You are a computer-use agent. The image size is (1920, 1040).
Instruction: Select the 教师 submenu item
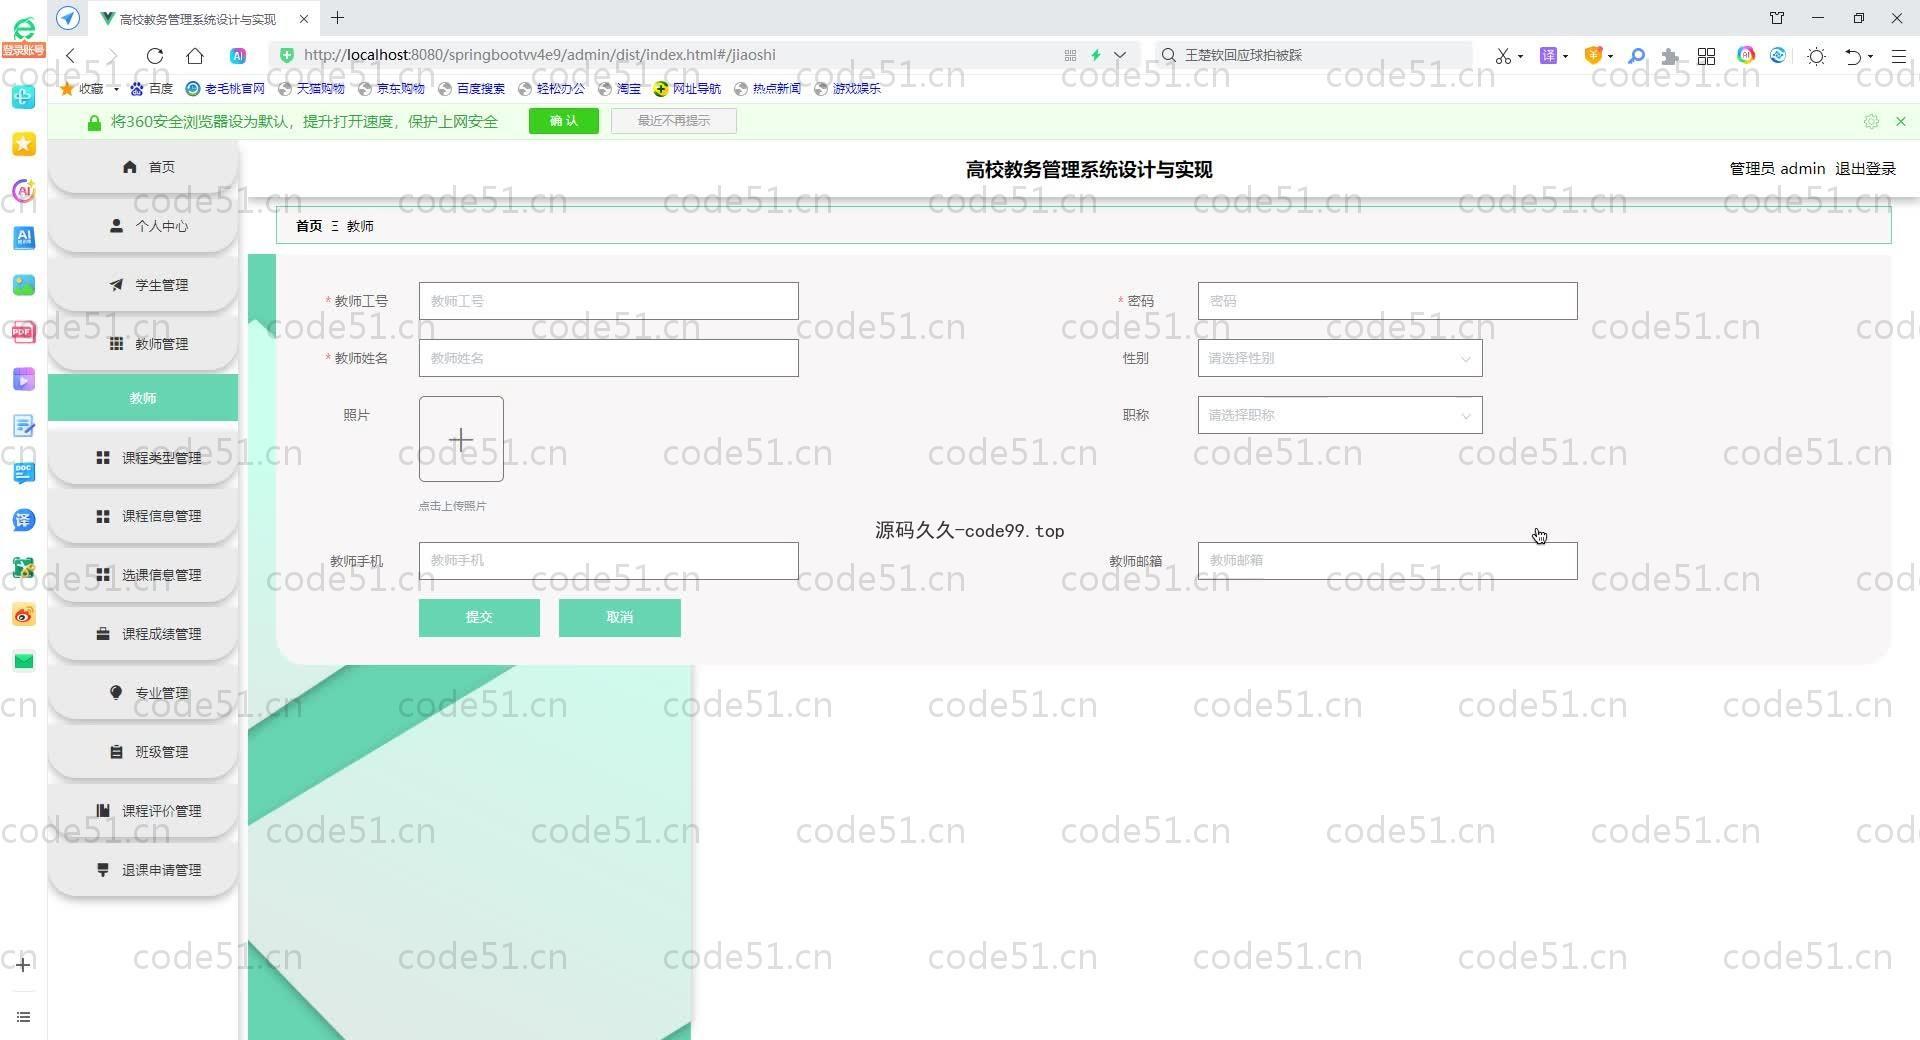point(143,398)
